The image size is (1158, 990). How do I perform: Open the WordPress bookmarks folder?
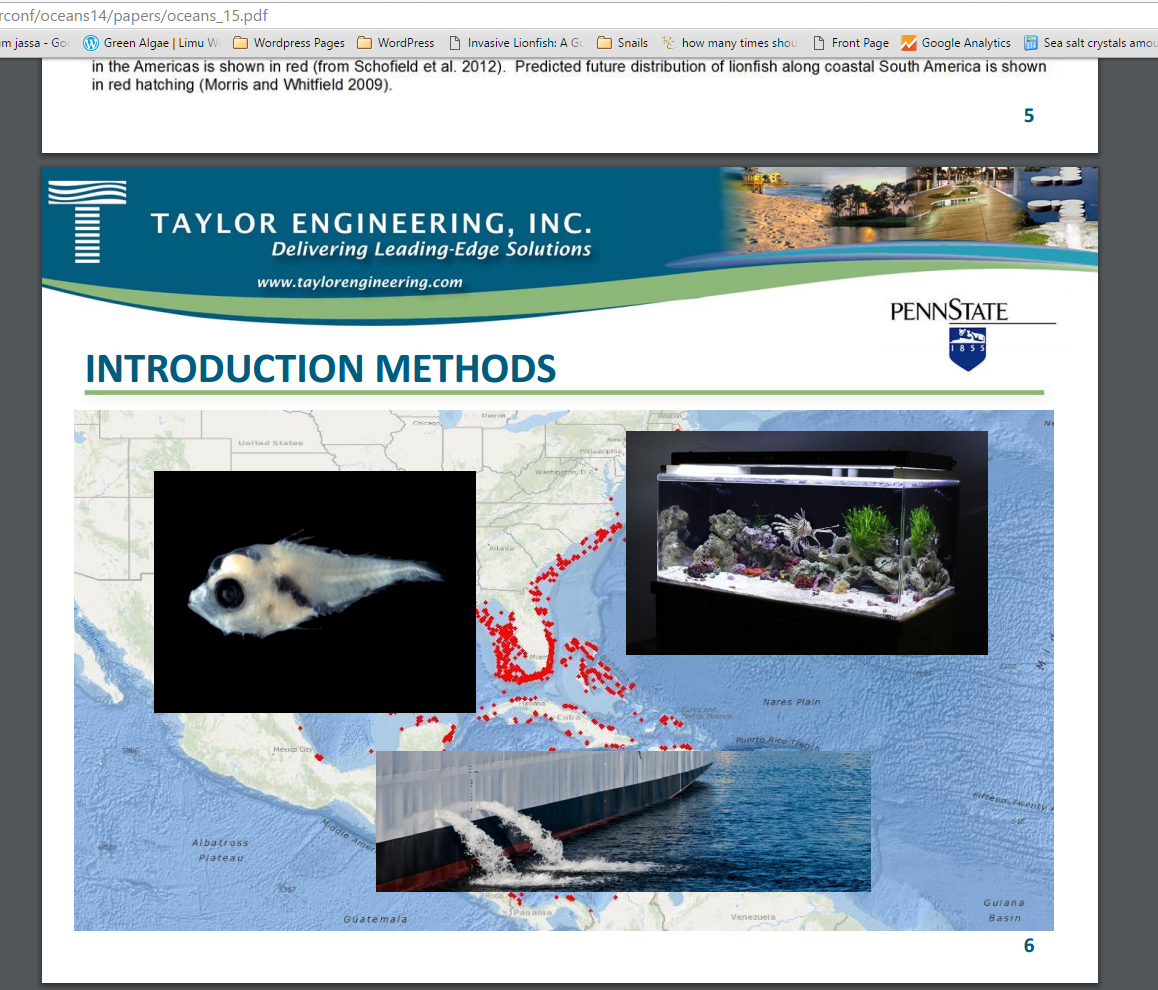click(396, 43)
